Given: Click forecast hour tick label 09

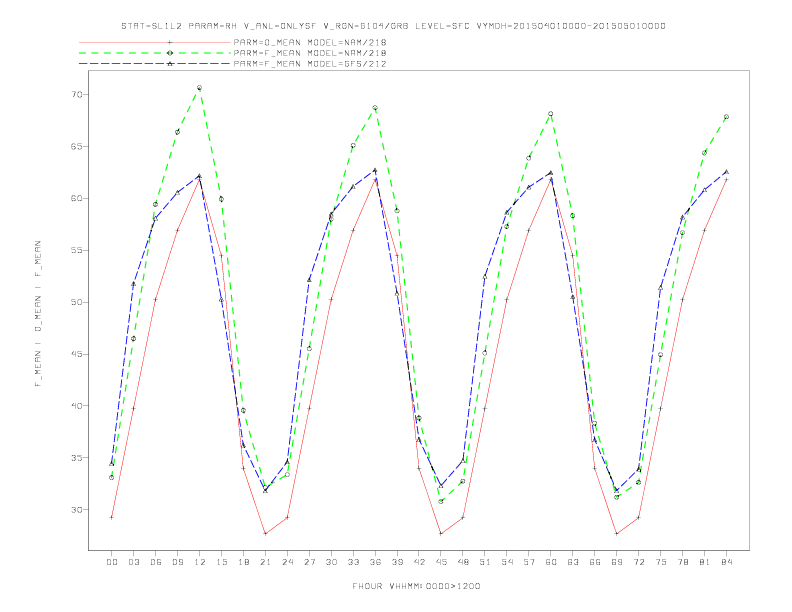Looking at the screenshot, I should [177, 562].
